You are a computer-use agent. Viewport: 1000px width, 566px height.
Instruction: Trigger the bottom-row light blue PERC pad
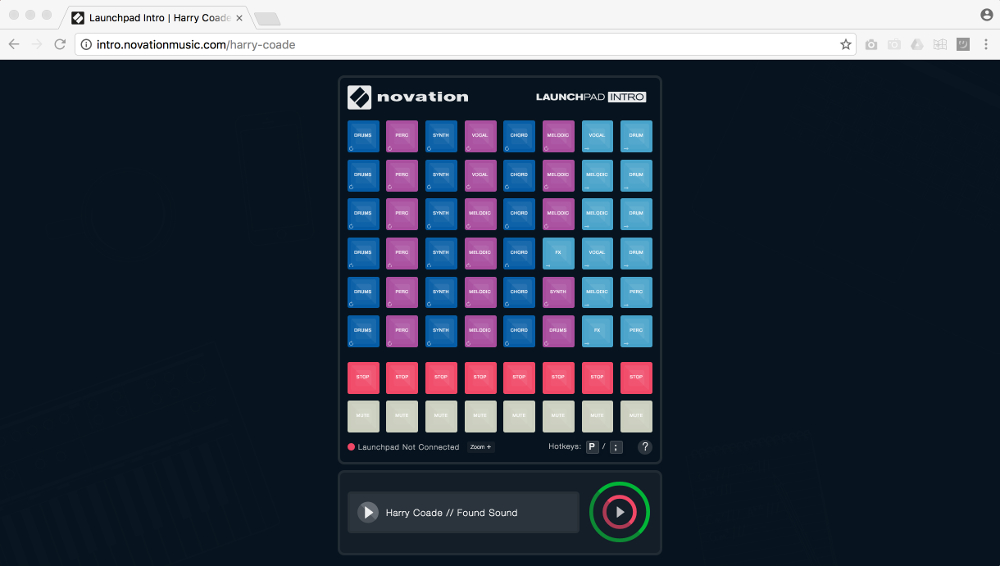coord(636,331)
